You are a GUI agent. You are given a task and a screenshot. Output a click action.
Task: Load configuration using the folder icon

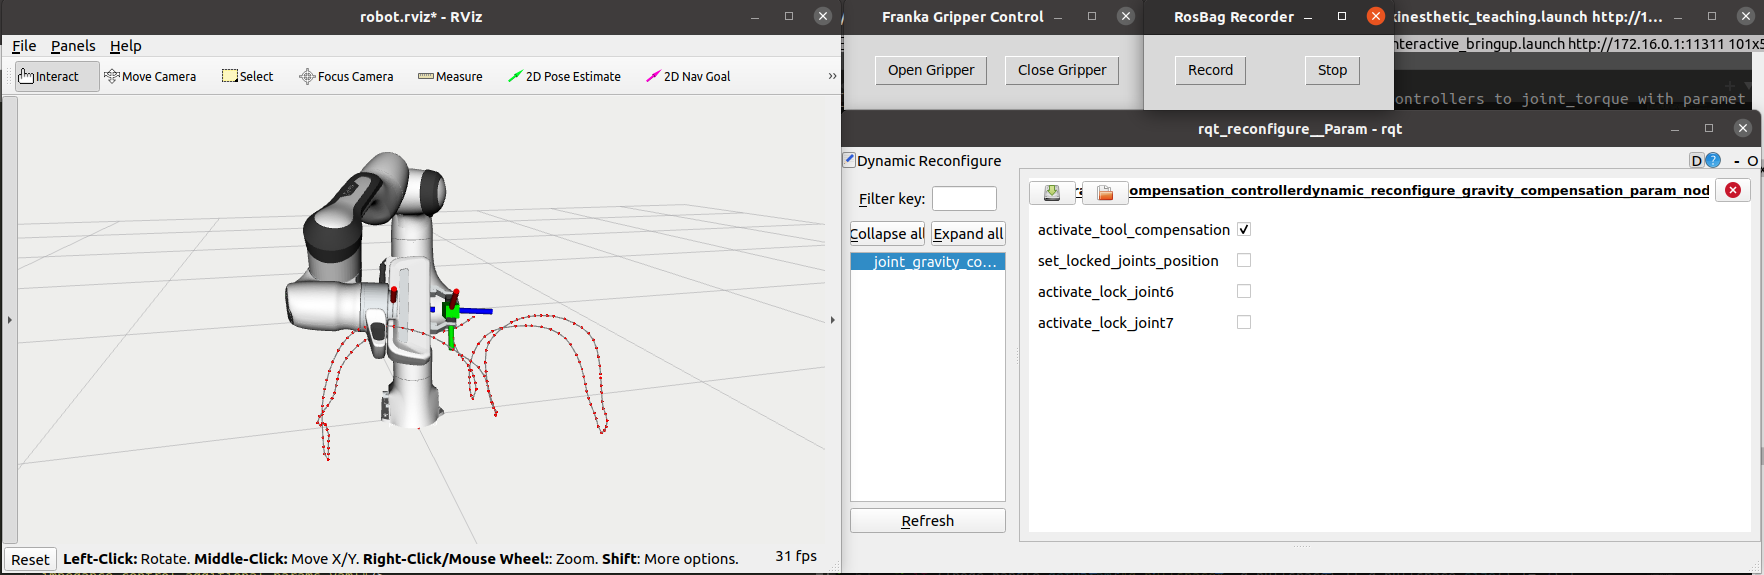1105,192
